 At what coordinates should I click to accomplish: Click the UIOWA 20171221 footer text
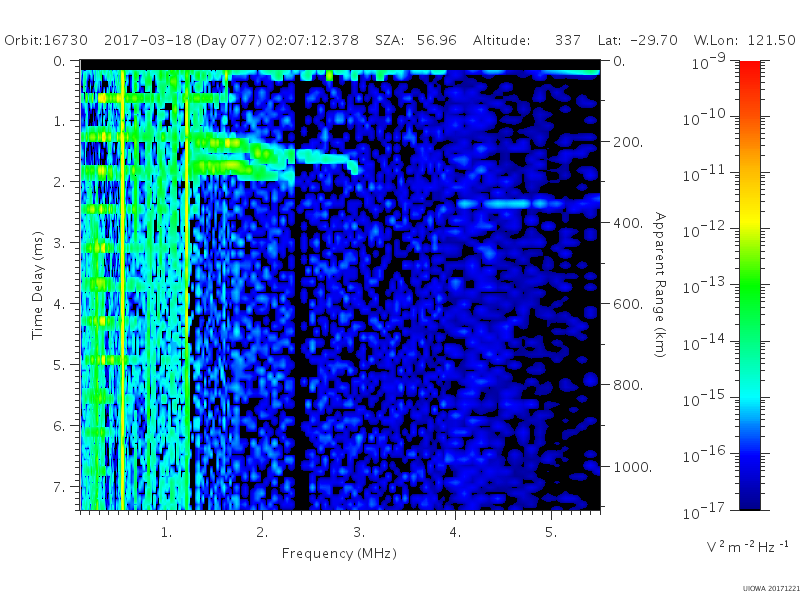pos(771,589)
